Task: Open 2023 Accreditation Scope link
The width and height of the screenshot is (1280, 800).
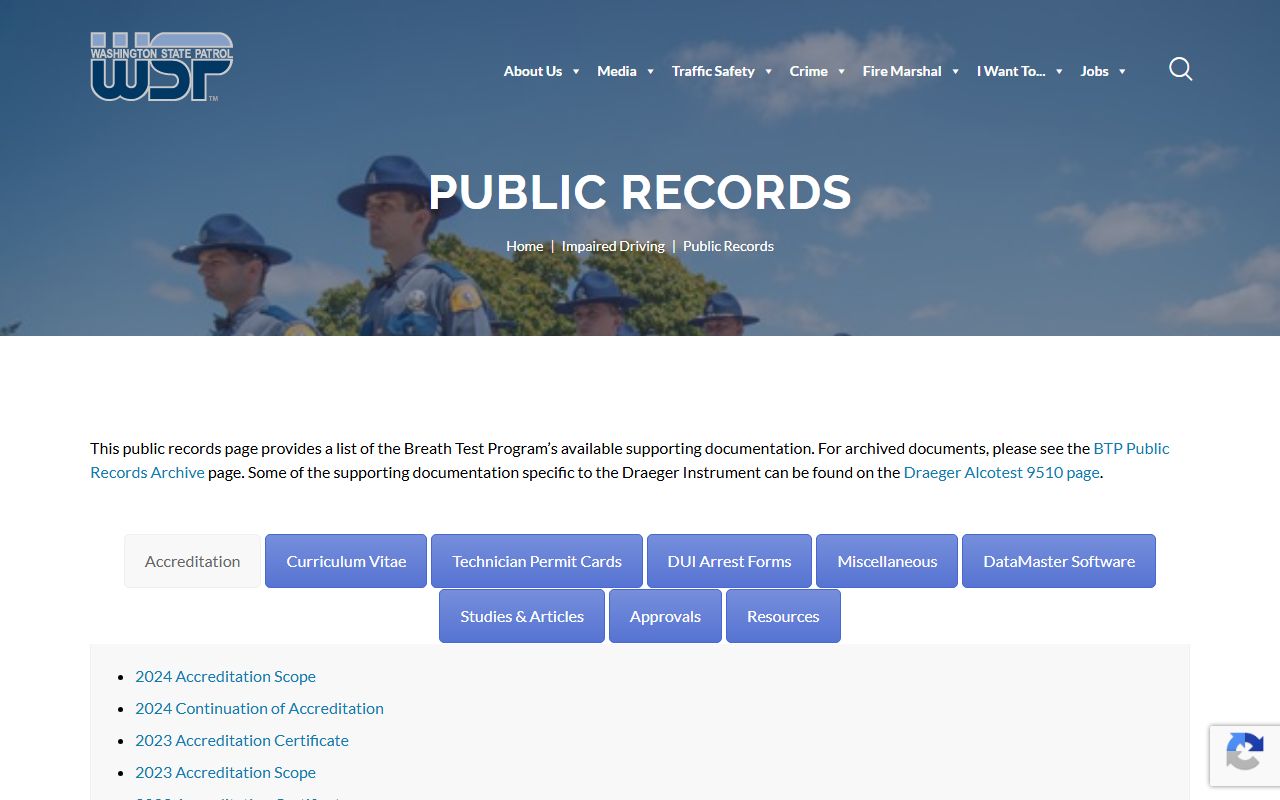Action: (225, 772)
